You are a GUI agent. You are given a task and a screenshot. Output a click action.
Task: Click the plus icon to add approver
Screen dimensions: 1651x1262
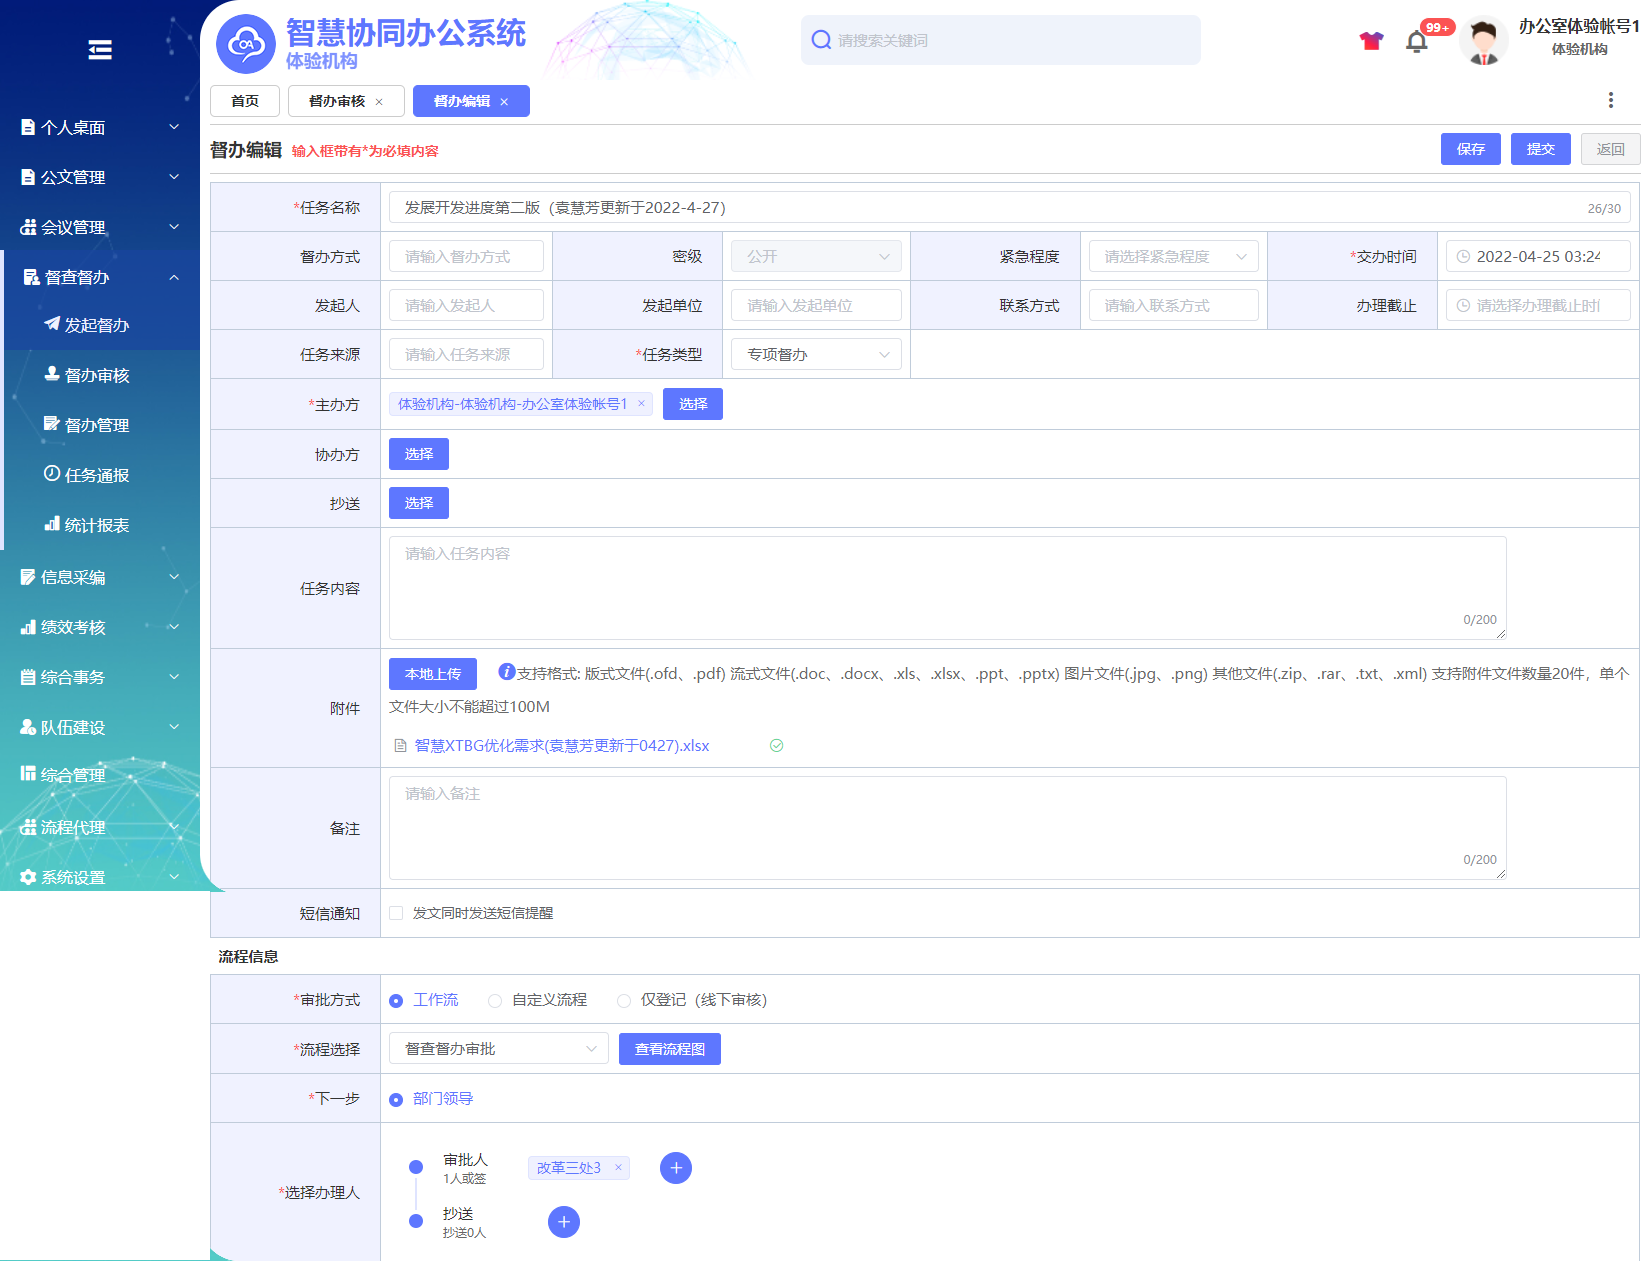[x=676, y=1168]
